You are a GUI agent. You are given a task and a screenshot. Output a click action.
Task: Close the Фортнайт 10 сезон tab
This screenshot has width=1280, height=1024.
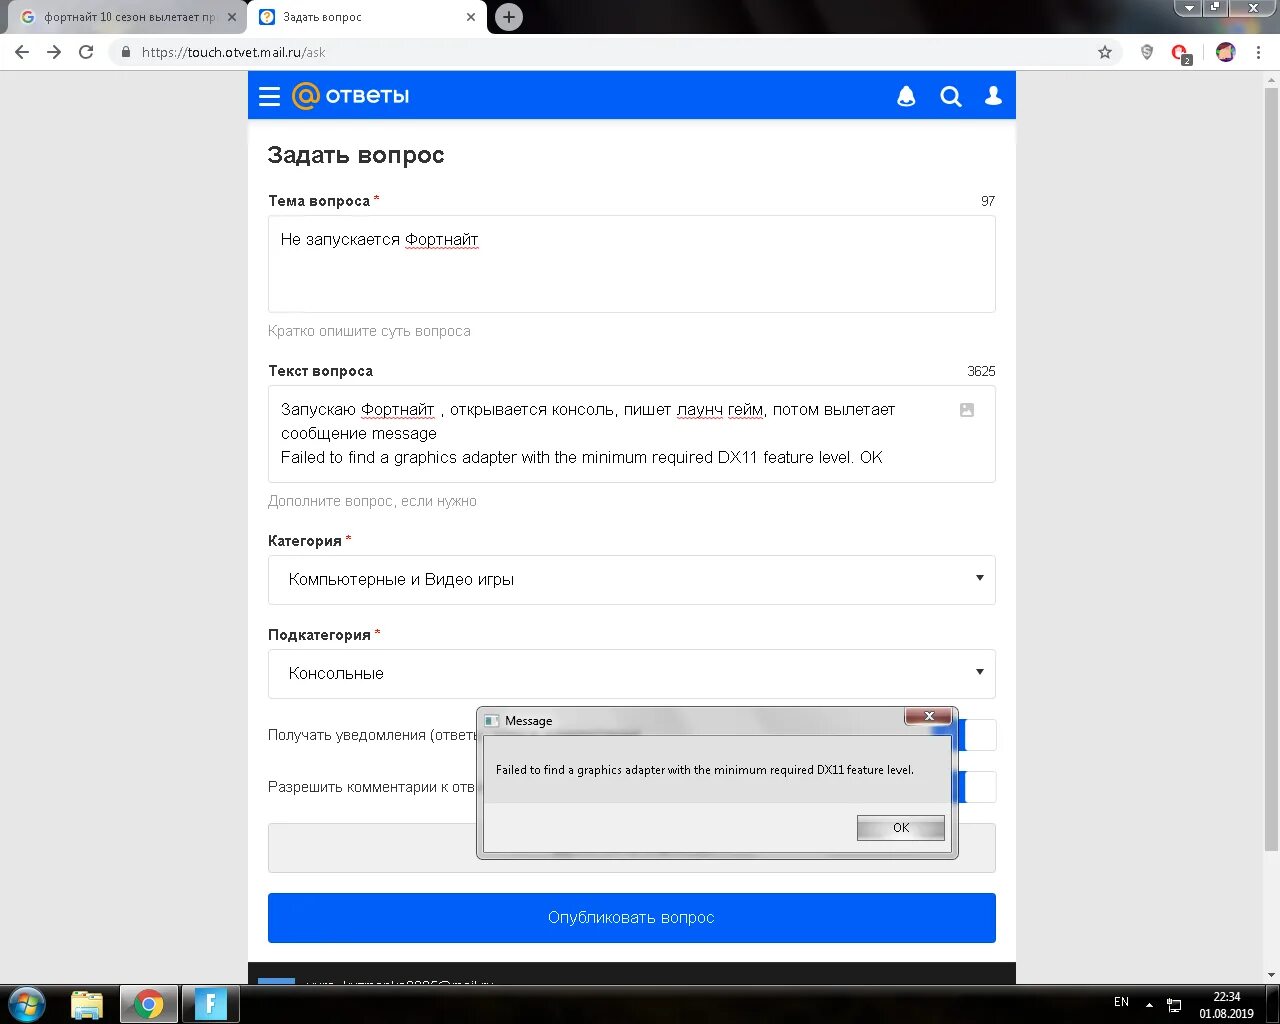point(232,17)
